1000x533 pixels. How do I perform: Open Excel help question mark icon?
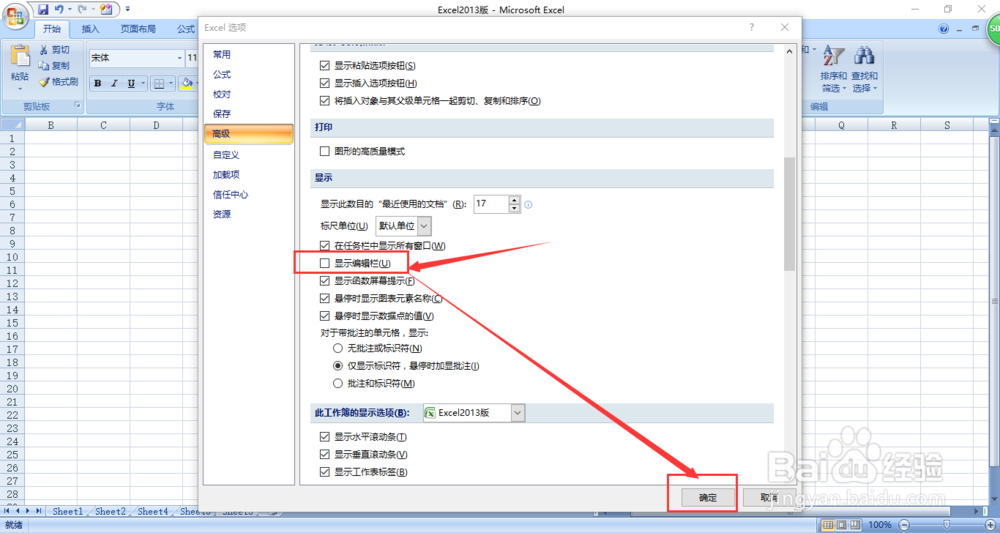pyautogui.click(x=943, y=29)
